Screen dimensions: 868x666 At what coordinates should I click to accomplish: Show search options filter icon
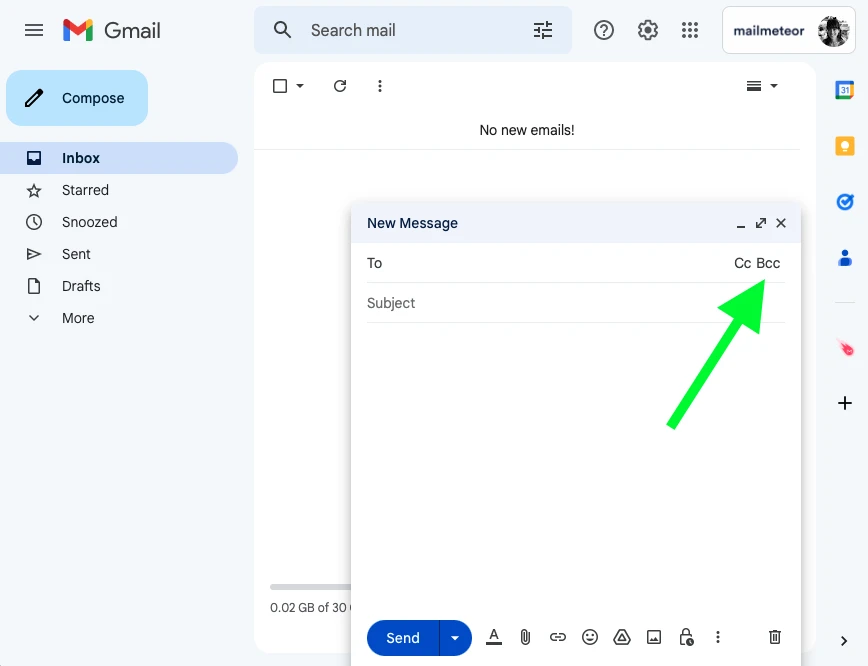543,30
